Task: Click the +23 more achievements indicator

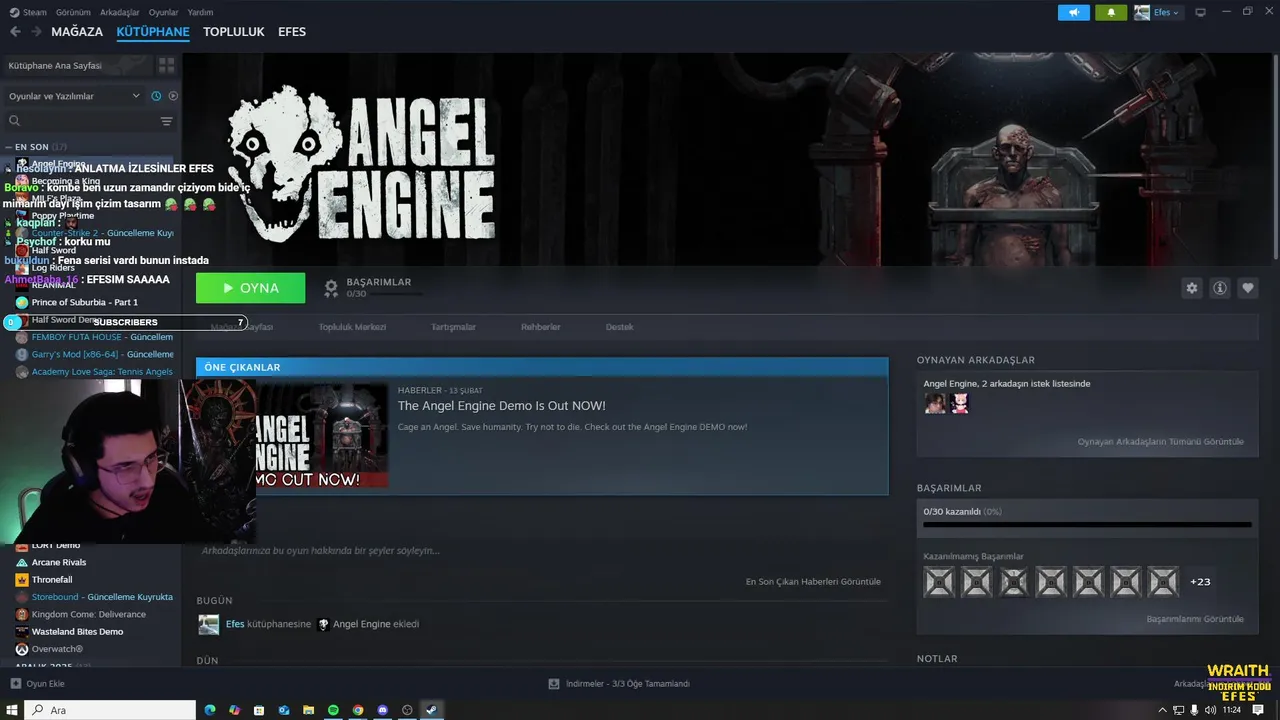Action: pos(1200,582)
